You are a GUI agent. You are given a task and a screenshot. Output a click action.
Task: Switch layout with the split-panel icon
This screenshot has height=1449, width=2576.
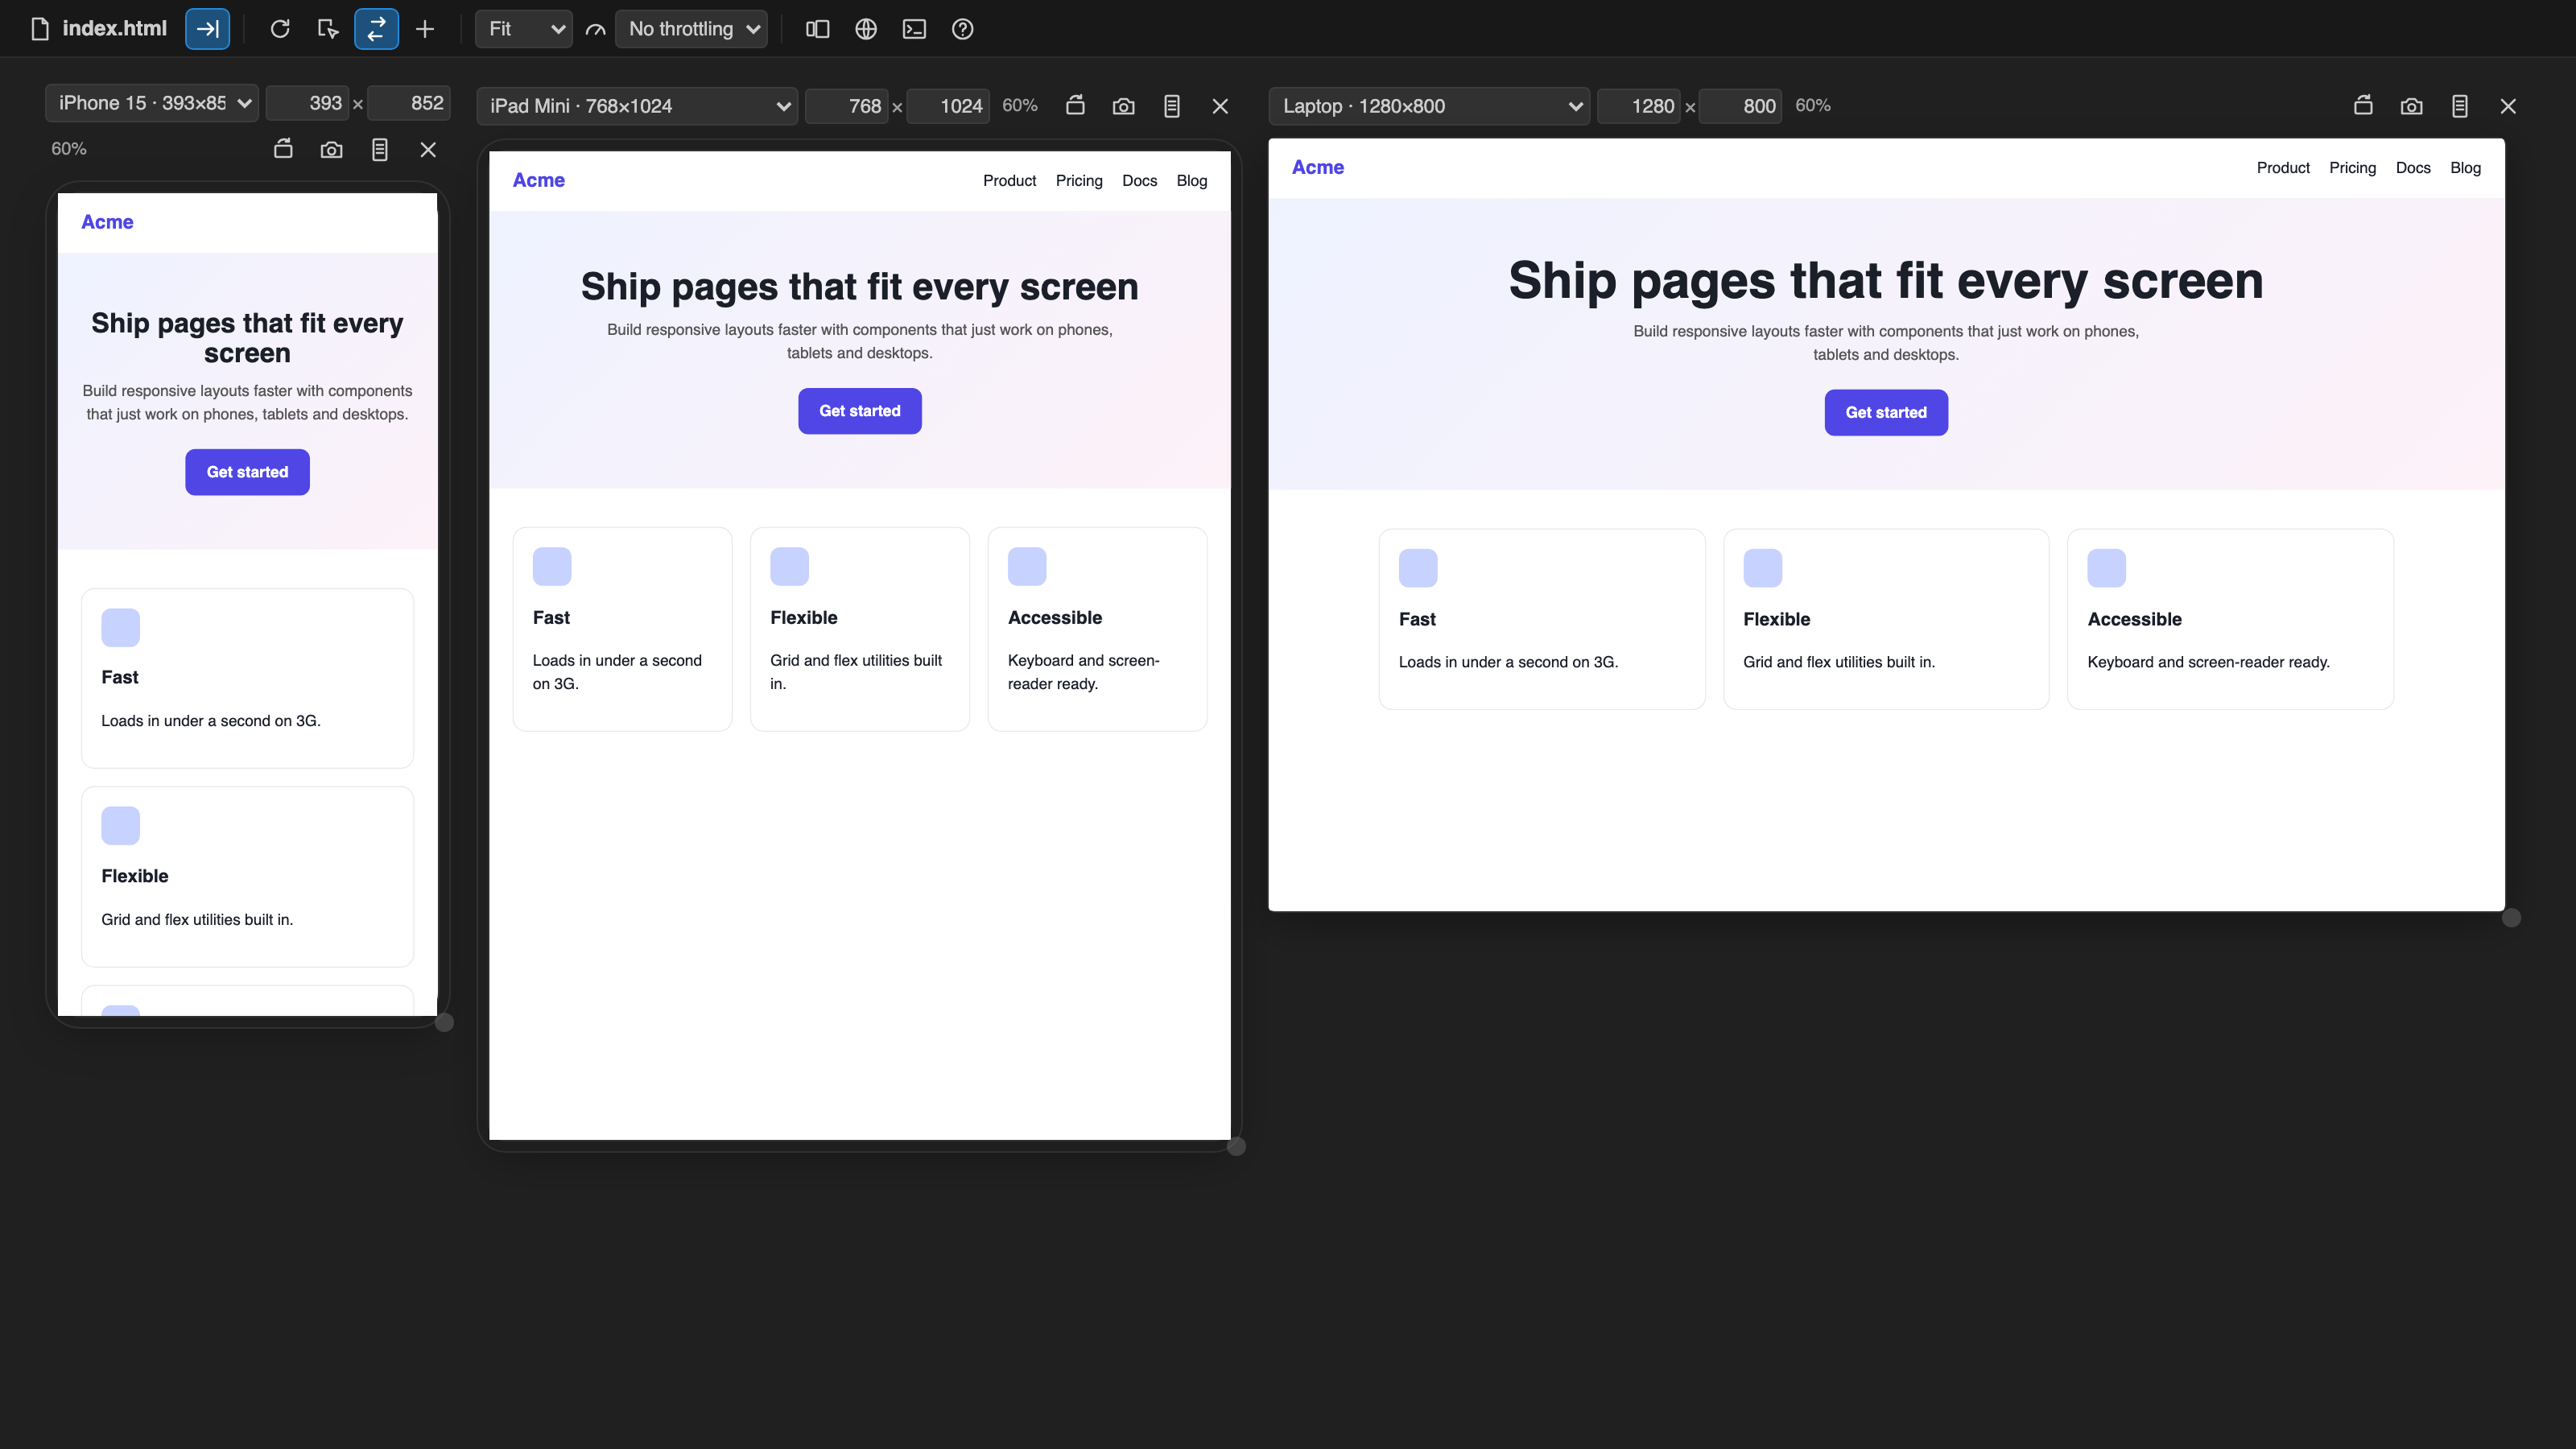(818, 29)
